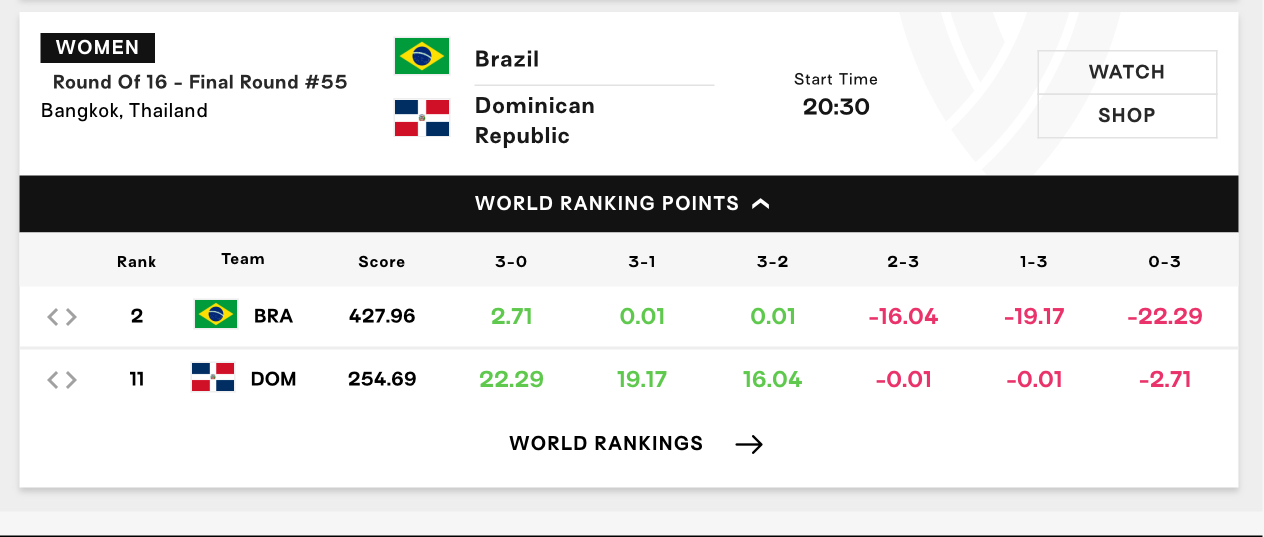Open the Brazil team name
Image resolution: width=1264 pixels, height=537 pixels.
click(507, 59)
